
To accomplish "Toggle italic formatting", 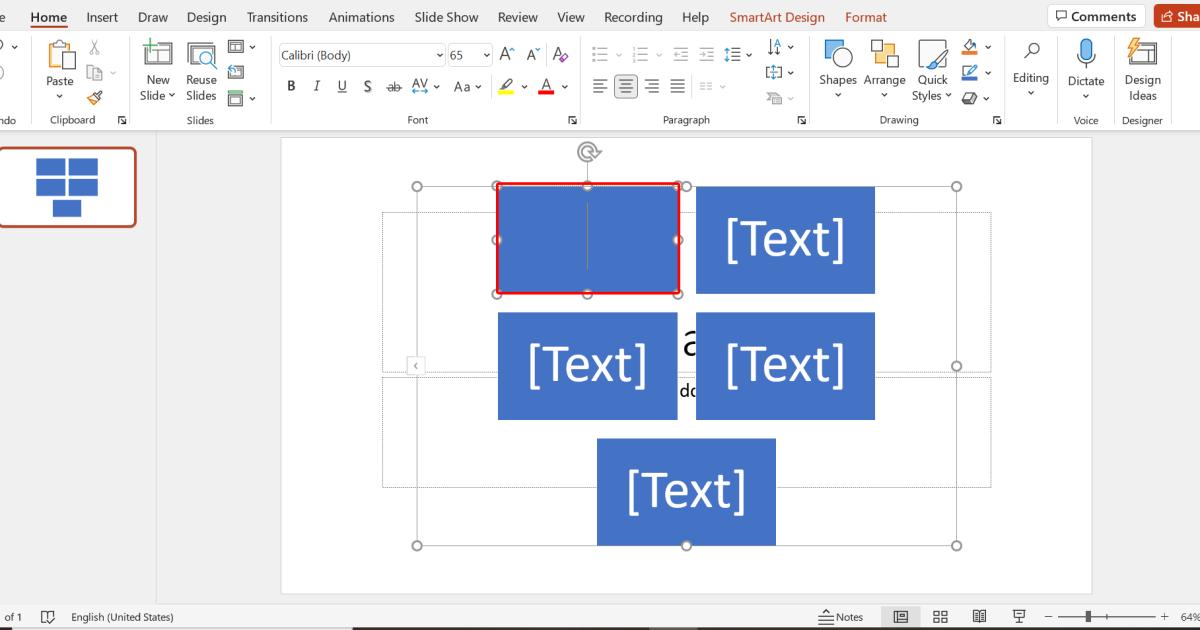I will (316, 86).
